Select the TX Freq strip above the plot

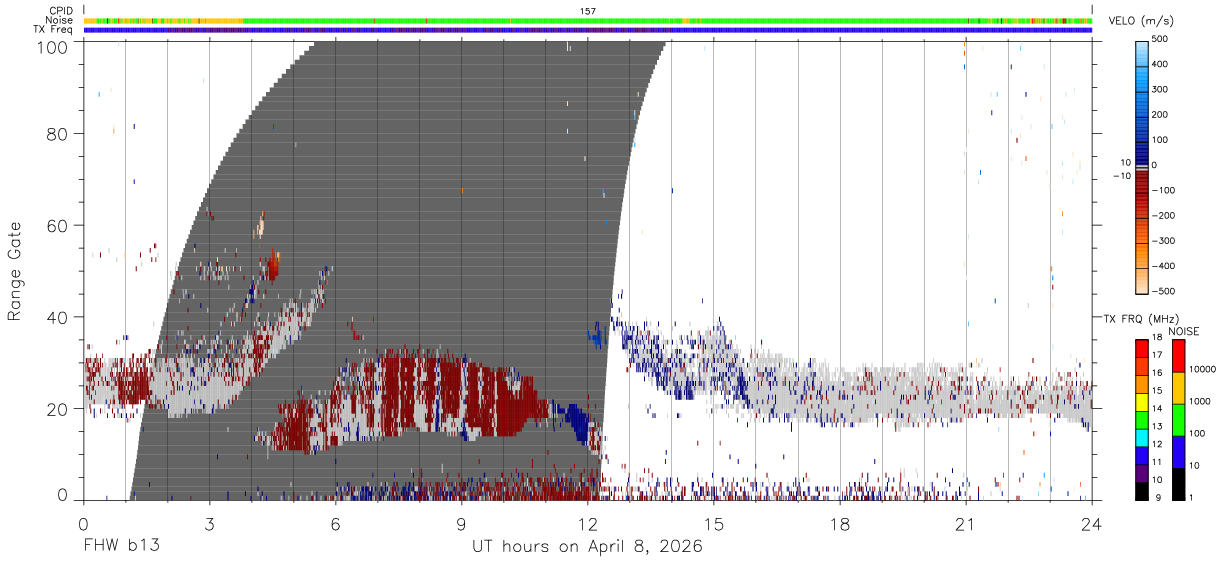click(x=588, y=30)
